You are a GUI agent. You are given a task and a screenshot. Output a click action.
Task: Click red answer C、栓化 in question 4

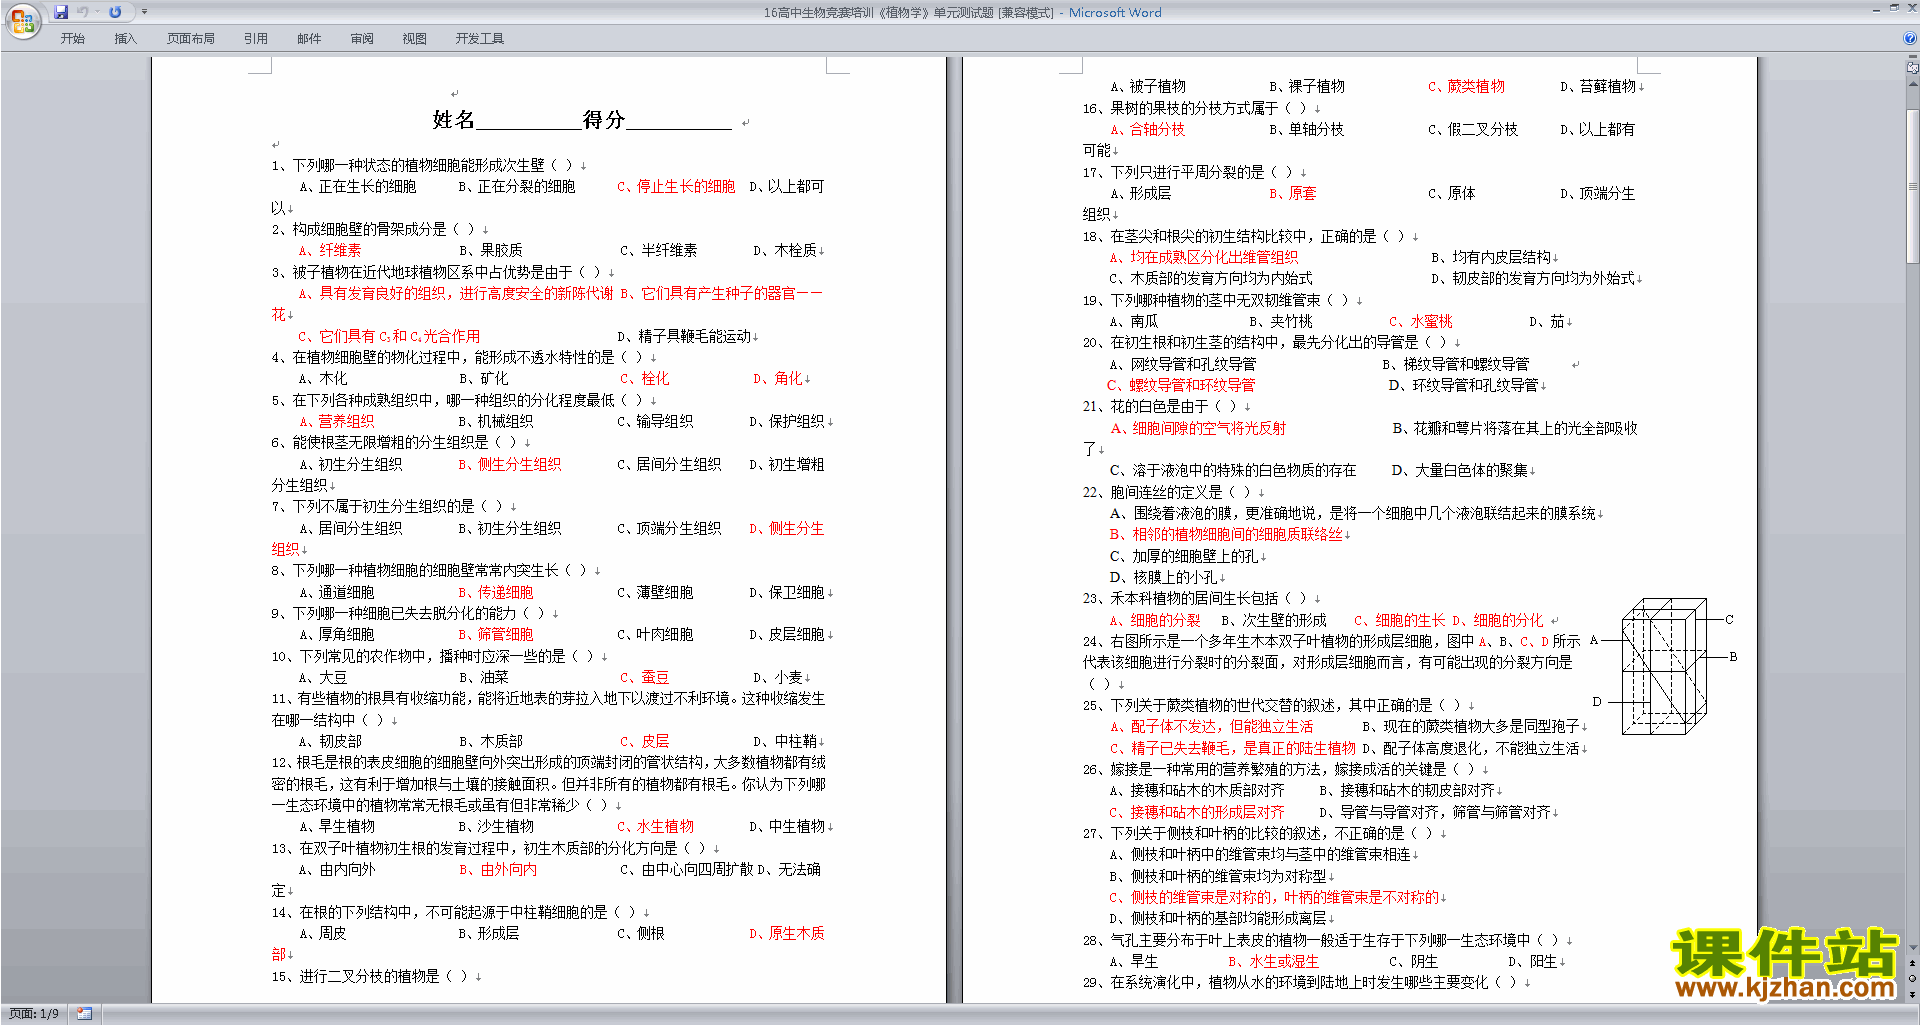pyautogui.click(x=645, y=379)
